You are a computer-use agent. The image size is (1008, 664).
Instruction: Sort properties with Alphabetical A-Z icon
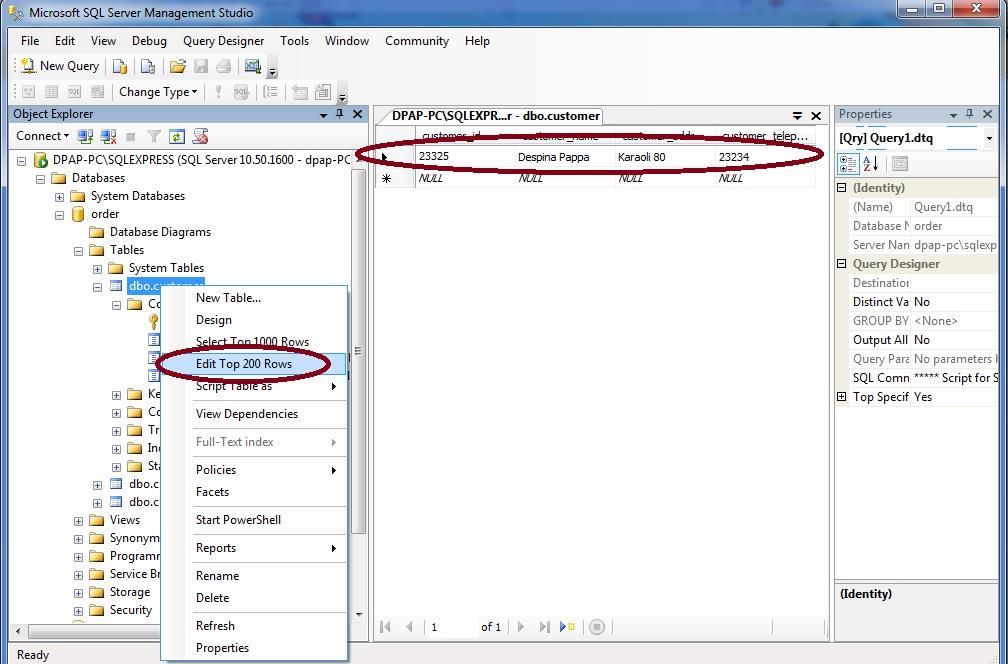(870, 164)
